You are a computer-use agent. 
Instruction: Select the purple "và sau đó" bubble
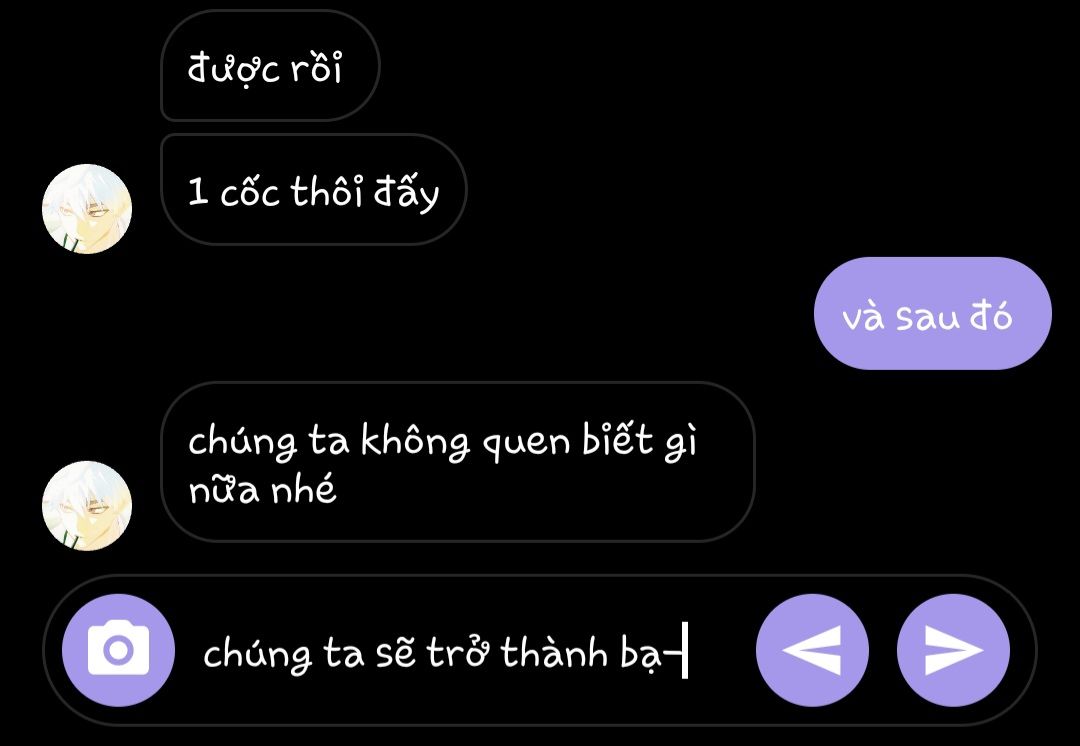point(933,313)
